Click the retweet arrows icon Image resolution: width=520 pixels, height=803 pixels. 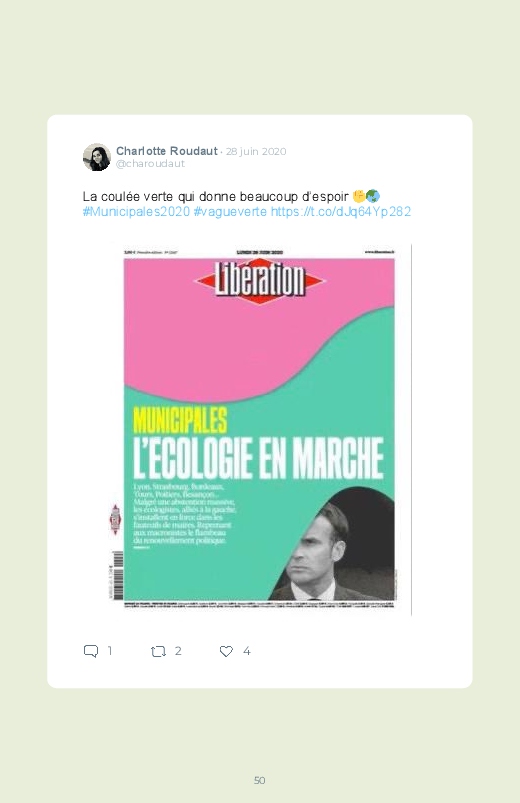(158, 651)
